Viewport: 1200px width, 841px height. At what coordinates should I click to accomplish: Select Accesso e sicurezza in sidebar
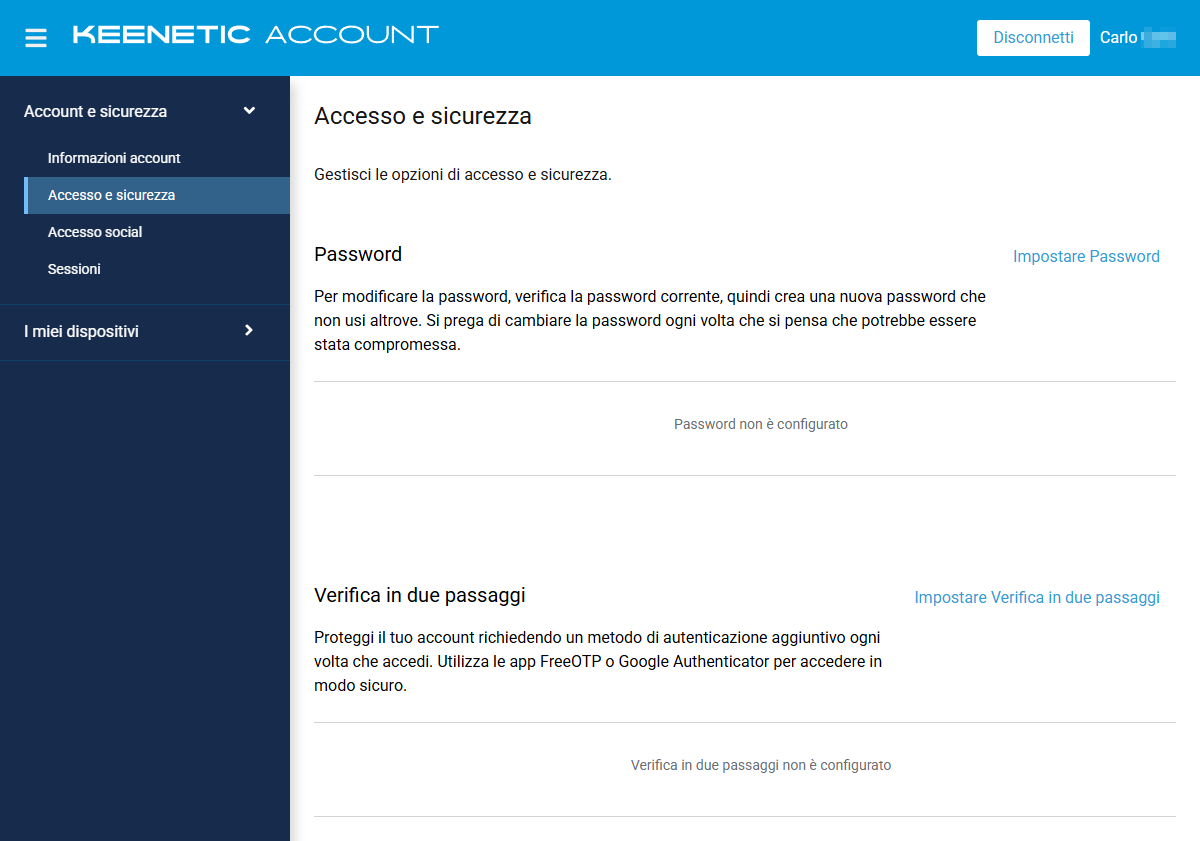tap(157, 195)
